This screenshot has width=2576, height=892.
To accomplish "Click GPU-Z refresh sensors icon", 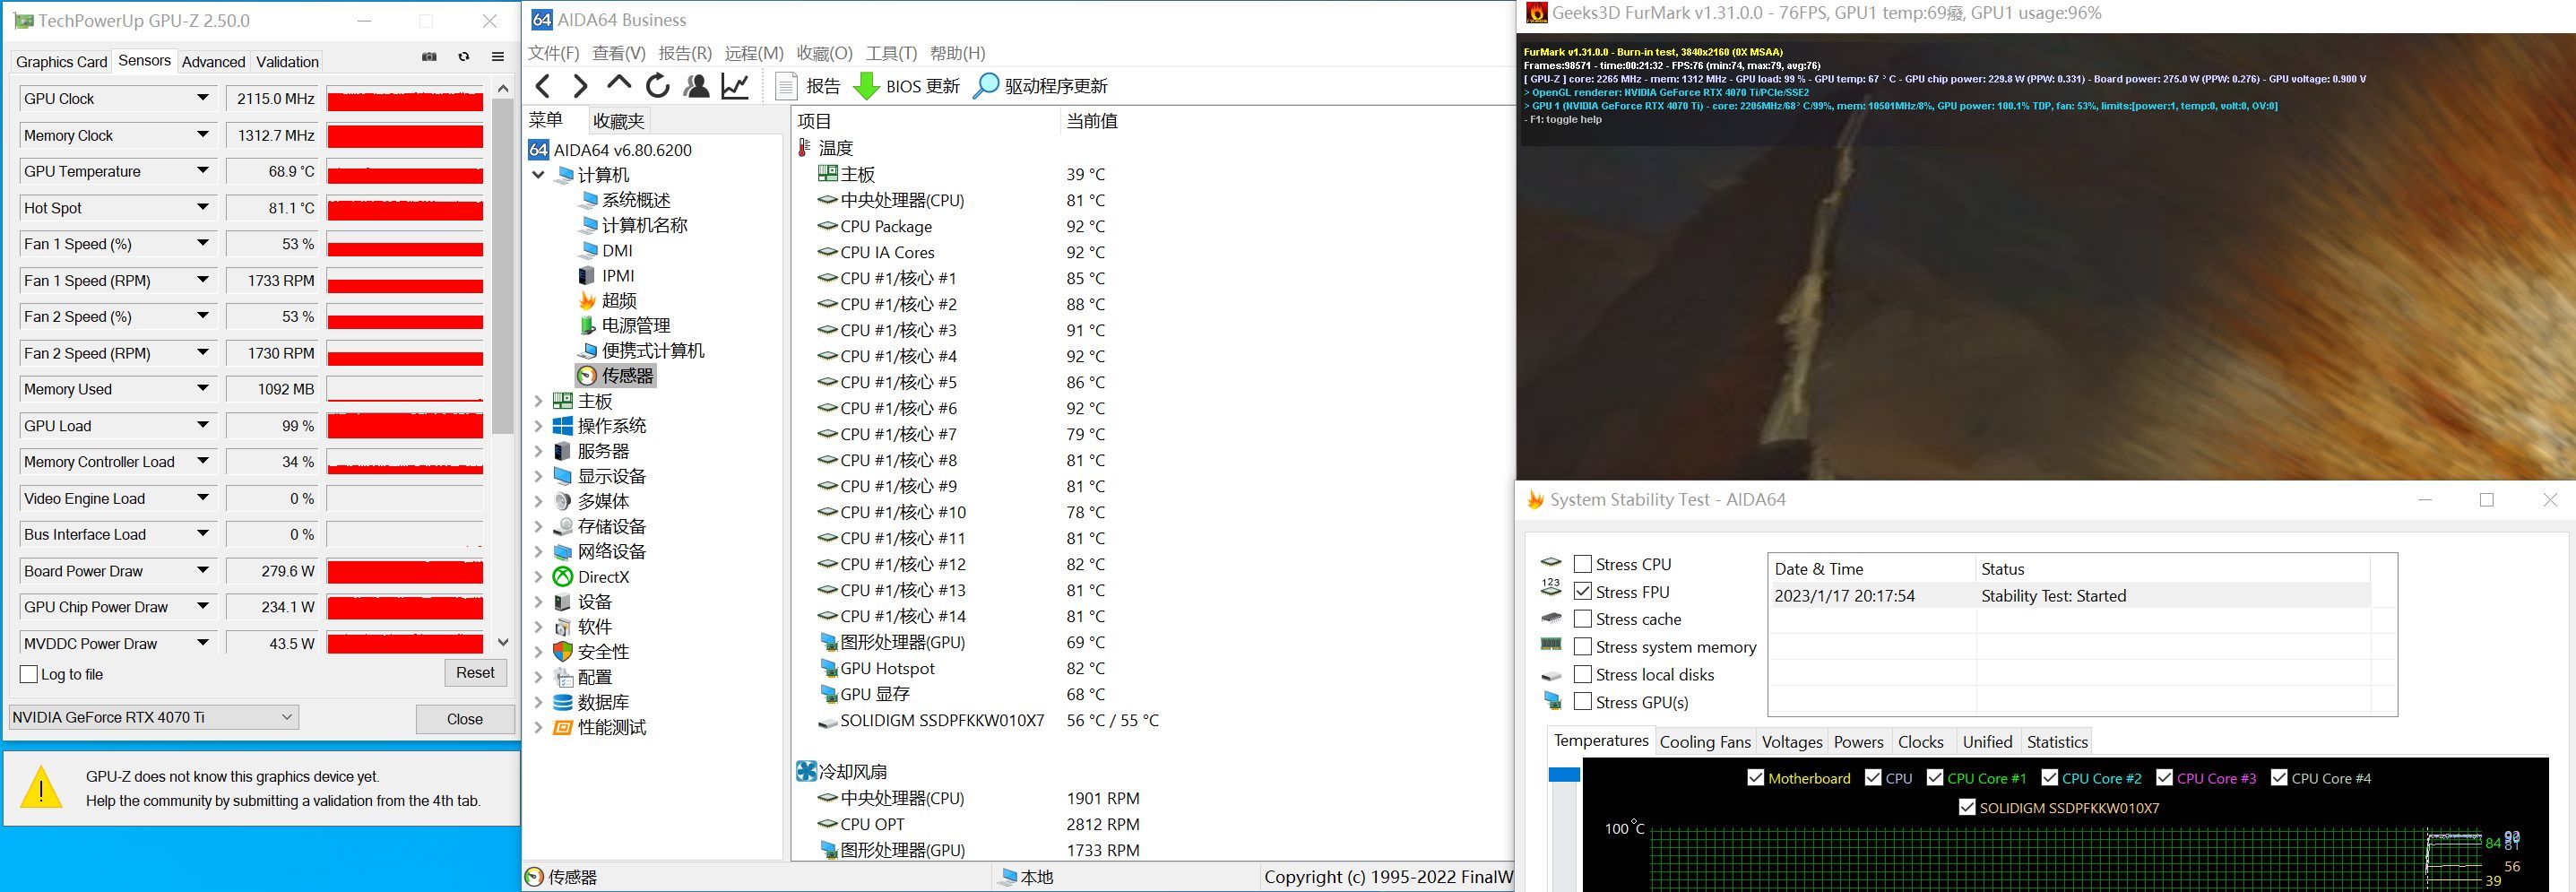I will coord(464,57).
